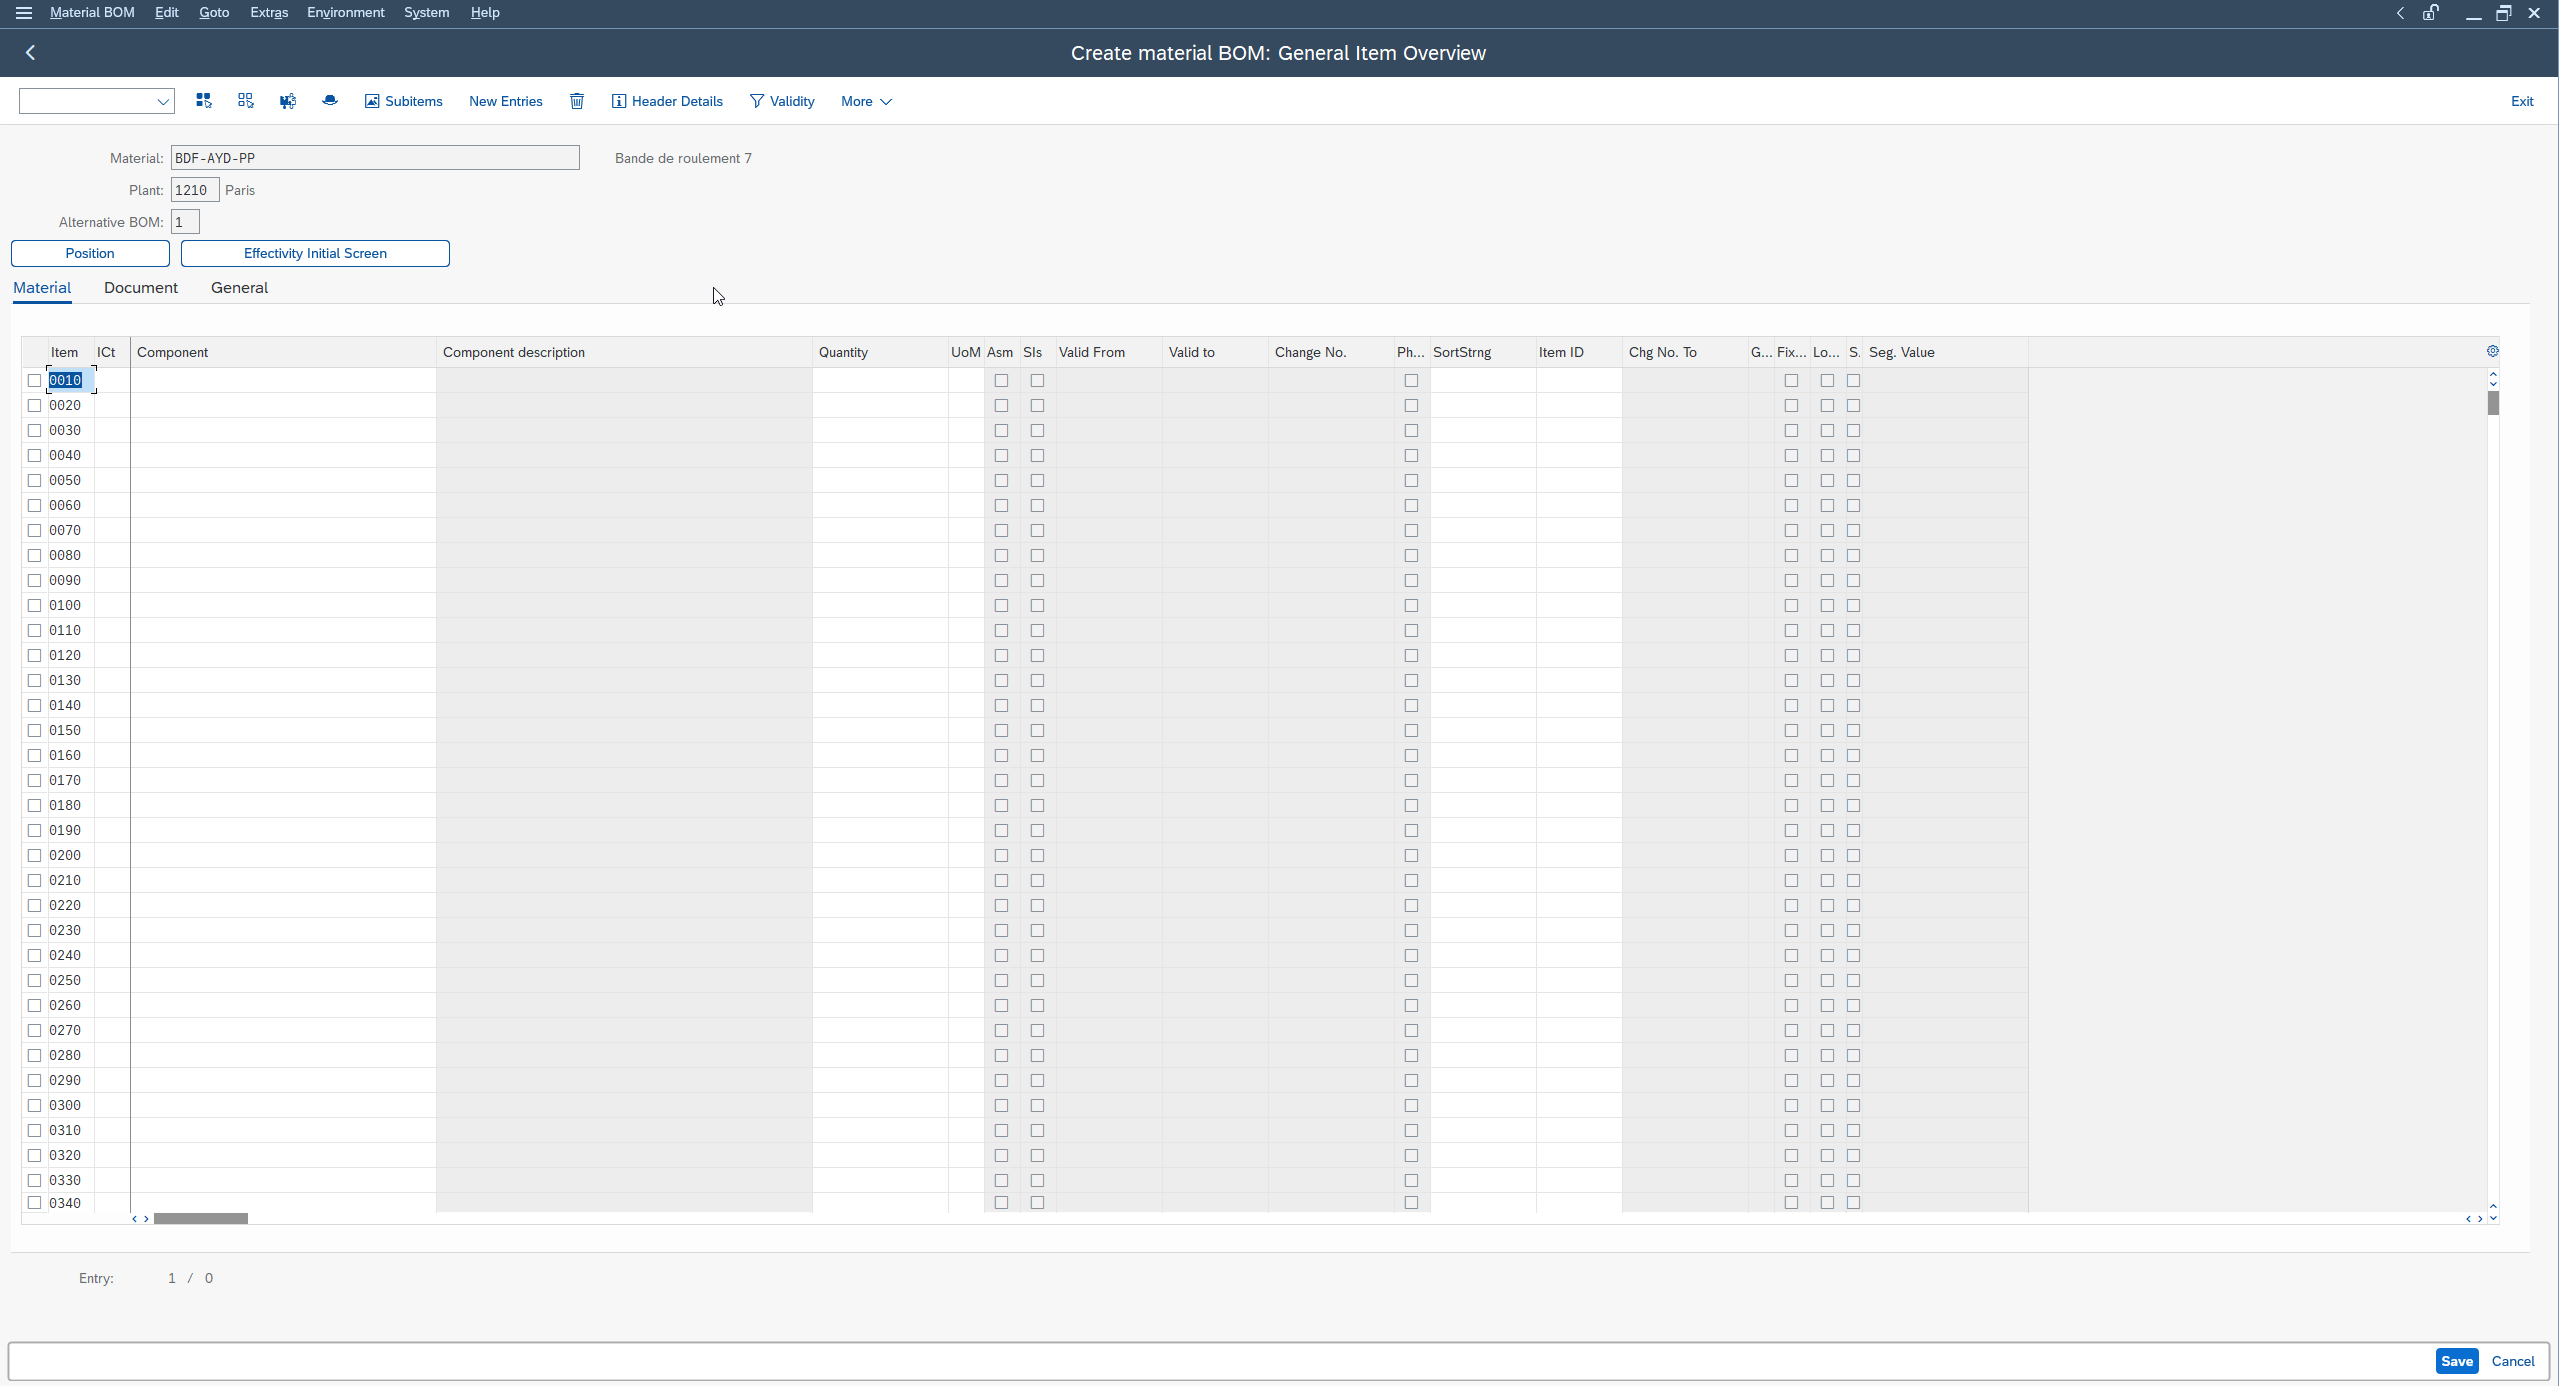The height and width of the screenshot is (1386, 2559).
Task: Select row checkbox for item 0010
Action: (x=35, y=380)
